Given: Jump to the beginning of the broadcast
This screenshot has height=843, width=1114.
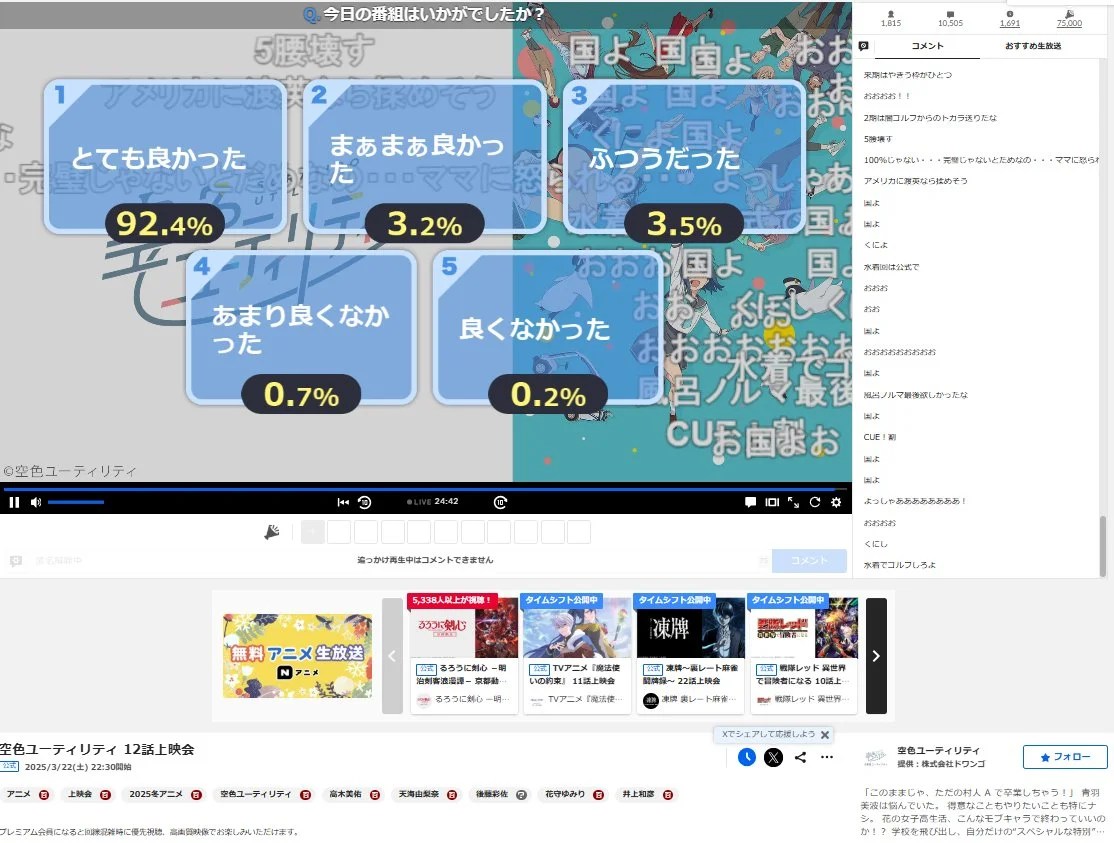Looking at the screenshot, I should pos(343,502).
